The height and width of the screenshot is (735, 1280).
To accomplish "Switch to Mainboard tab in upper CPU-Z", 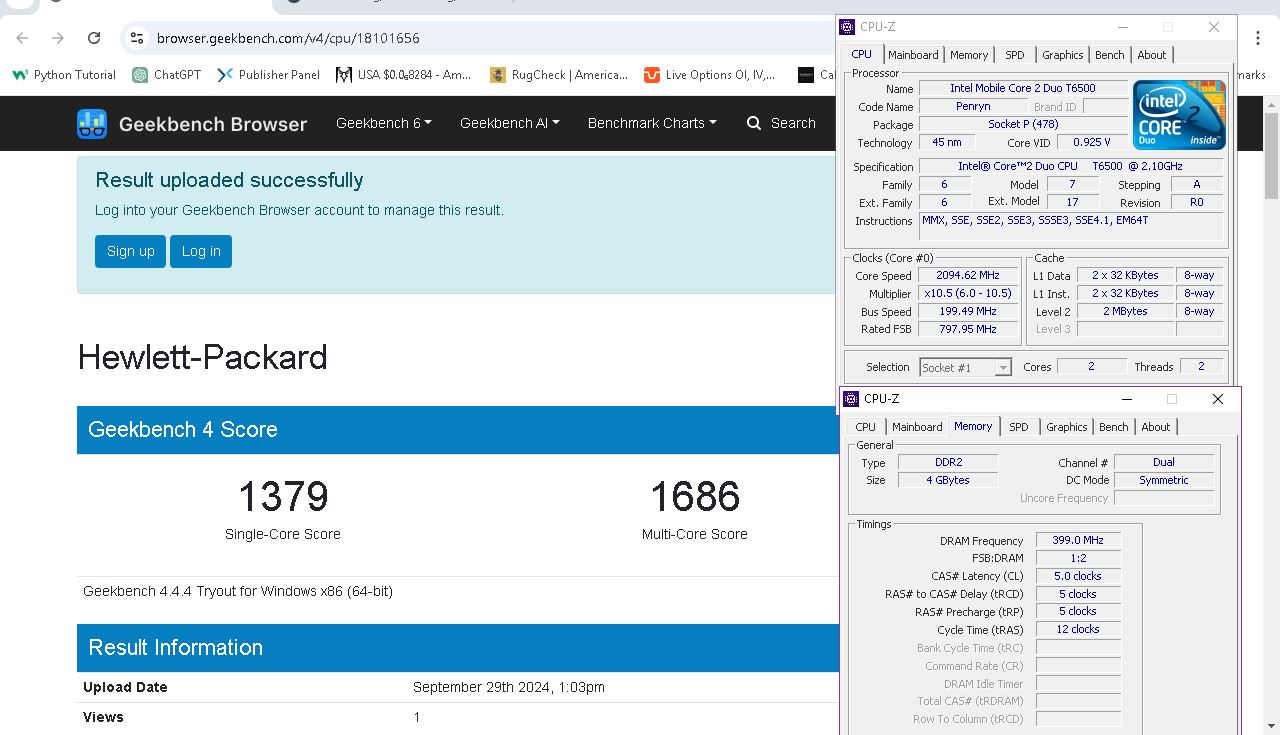I will [913, 55].
